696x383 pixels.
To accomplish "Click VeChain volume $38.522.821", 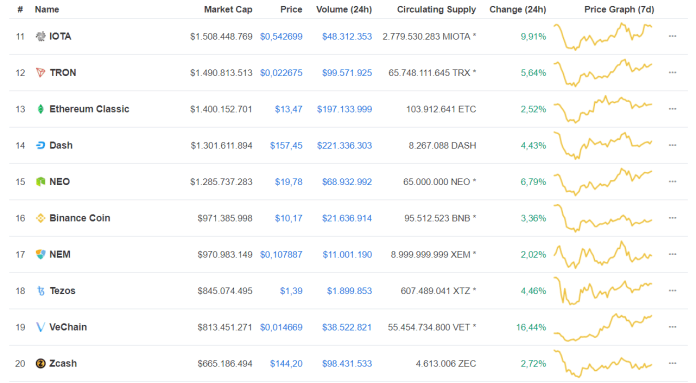I will click(347, 328).
